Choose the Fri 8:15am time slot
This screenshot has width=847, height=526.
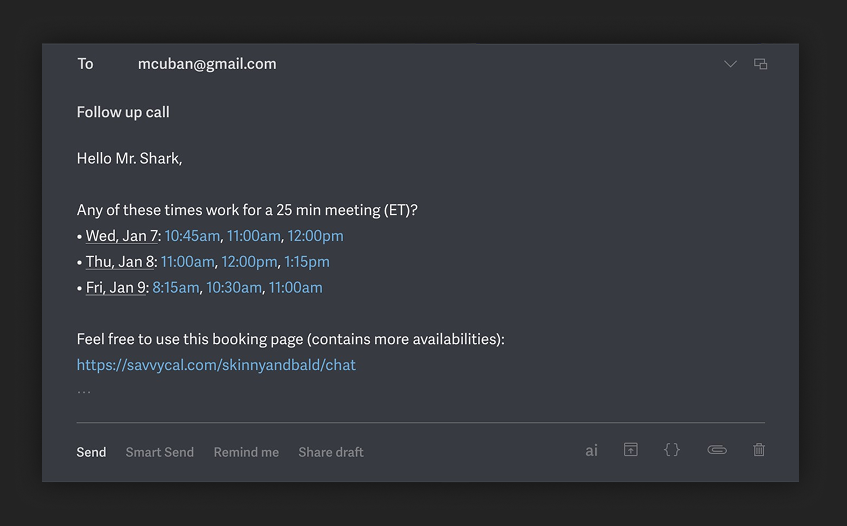(176, 288)
